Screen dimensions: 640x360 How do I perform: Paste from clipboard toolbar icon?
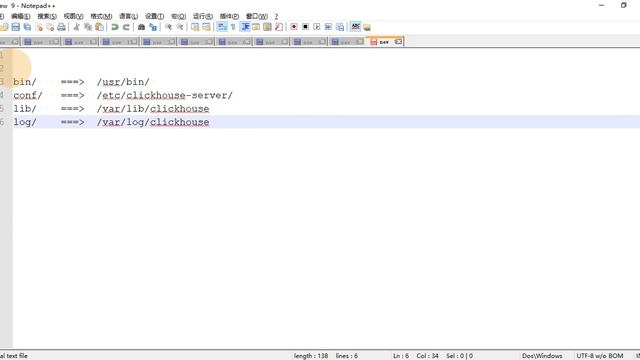[99, 27]
